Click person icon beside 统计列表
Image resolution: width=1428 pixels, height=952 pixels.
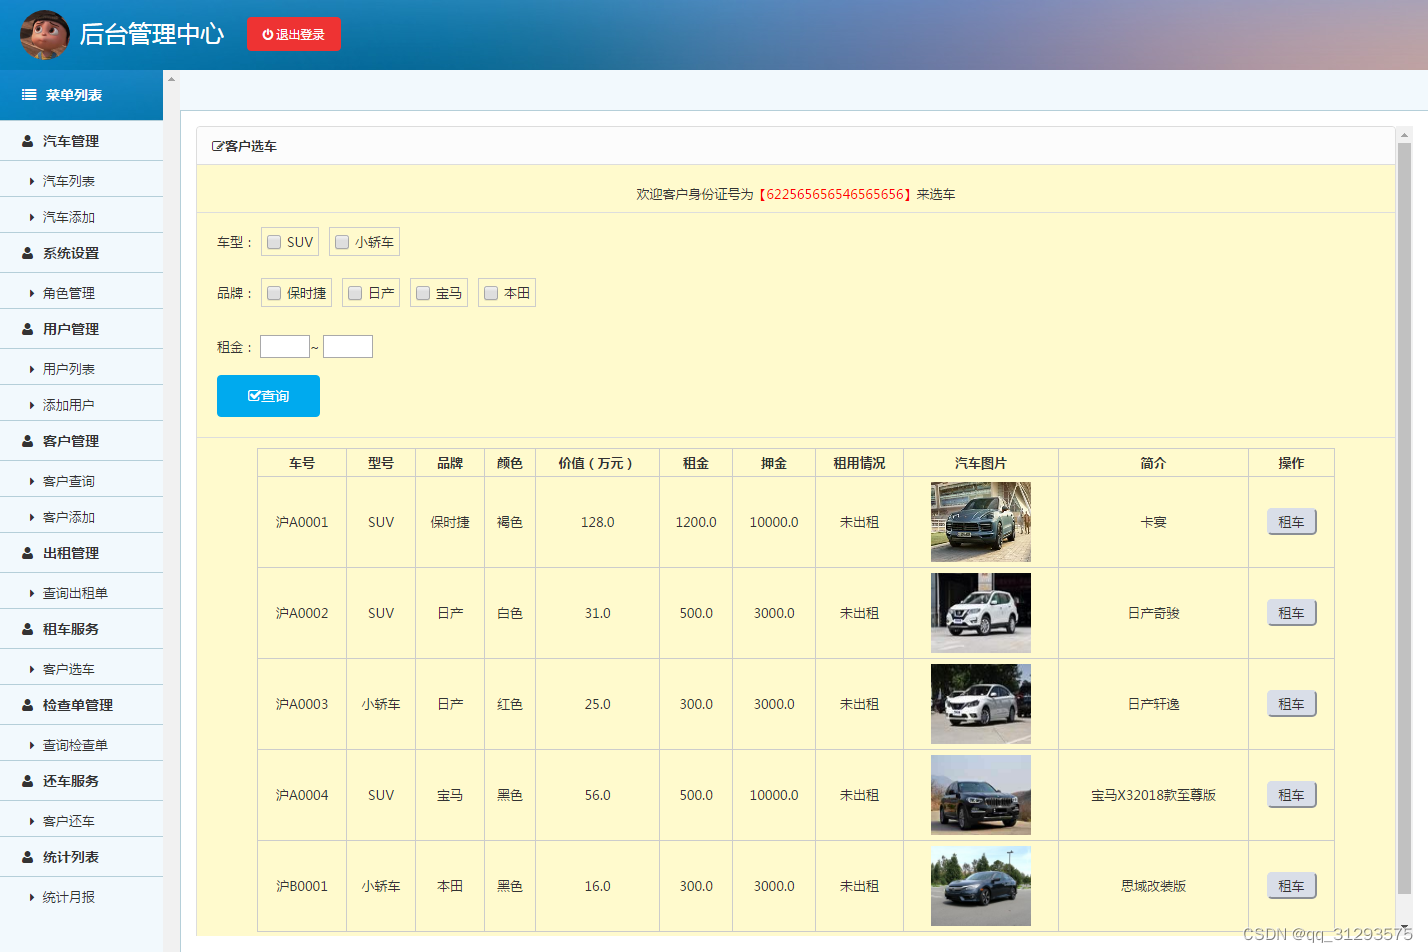click(28, 857)
